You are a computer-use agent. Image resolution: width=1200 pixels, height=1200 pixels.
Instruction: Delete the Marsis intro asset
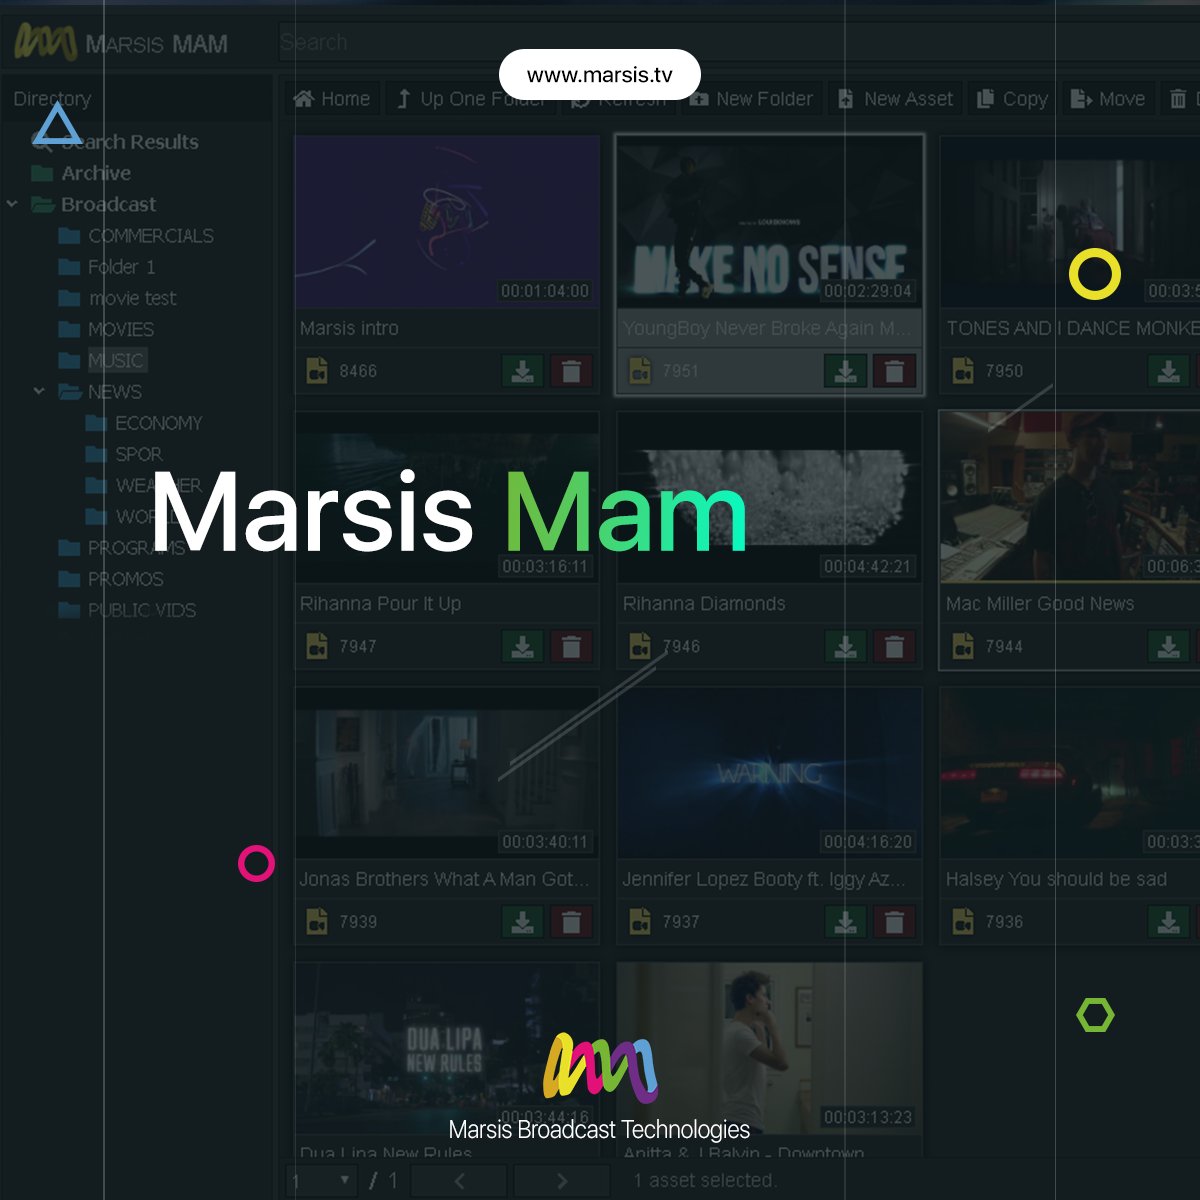tap(571, 371)
